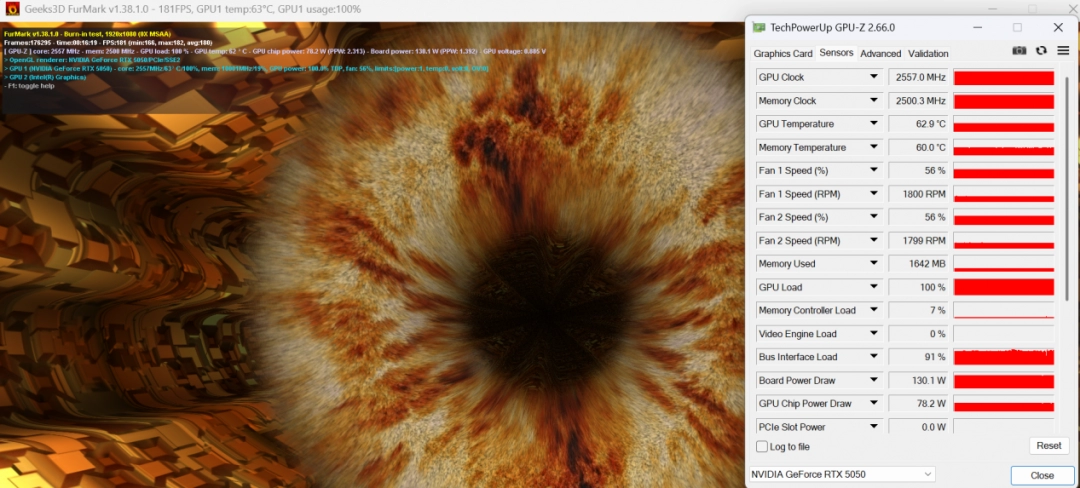Expand the Bus Interface Load dropdown
The width and height of the screenshot is (1080, 488).
pyautogui.click(x=873, y=357)
